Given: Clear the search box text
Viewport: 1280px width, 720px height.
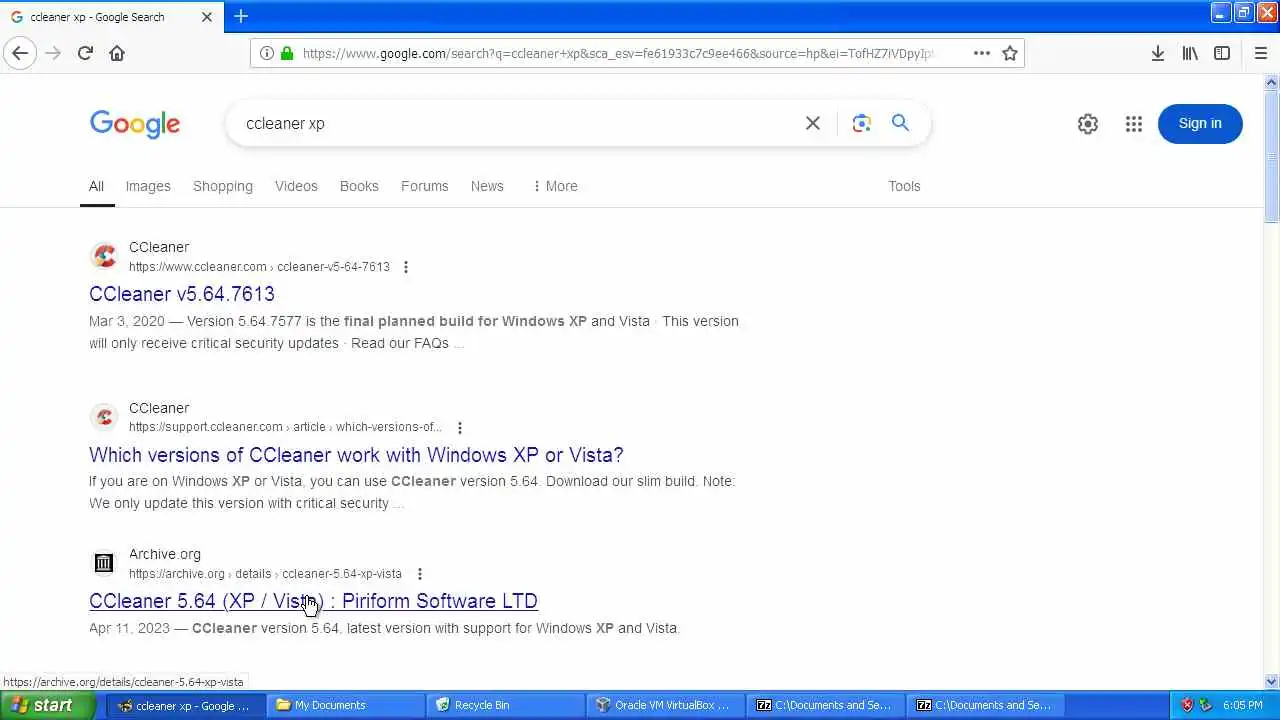Looking at the screenshot, I should (x=813, y=123).
